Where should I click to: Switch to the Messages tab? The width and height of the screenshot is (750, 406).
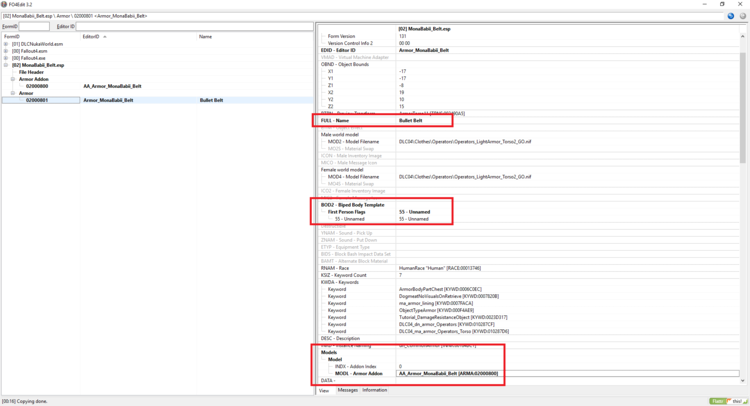(x=348, y=390)
